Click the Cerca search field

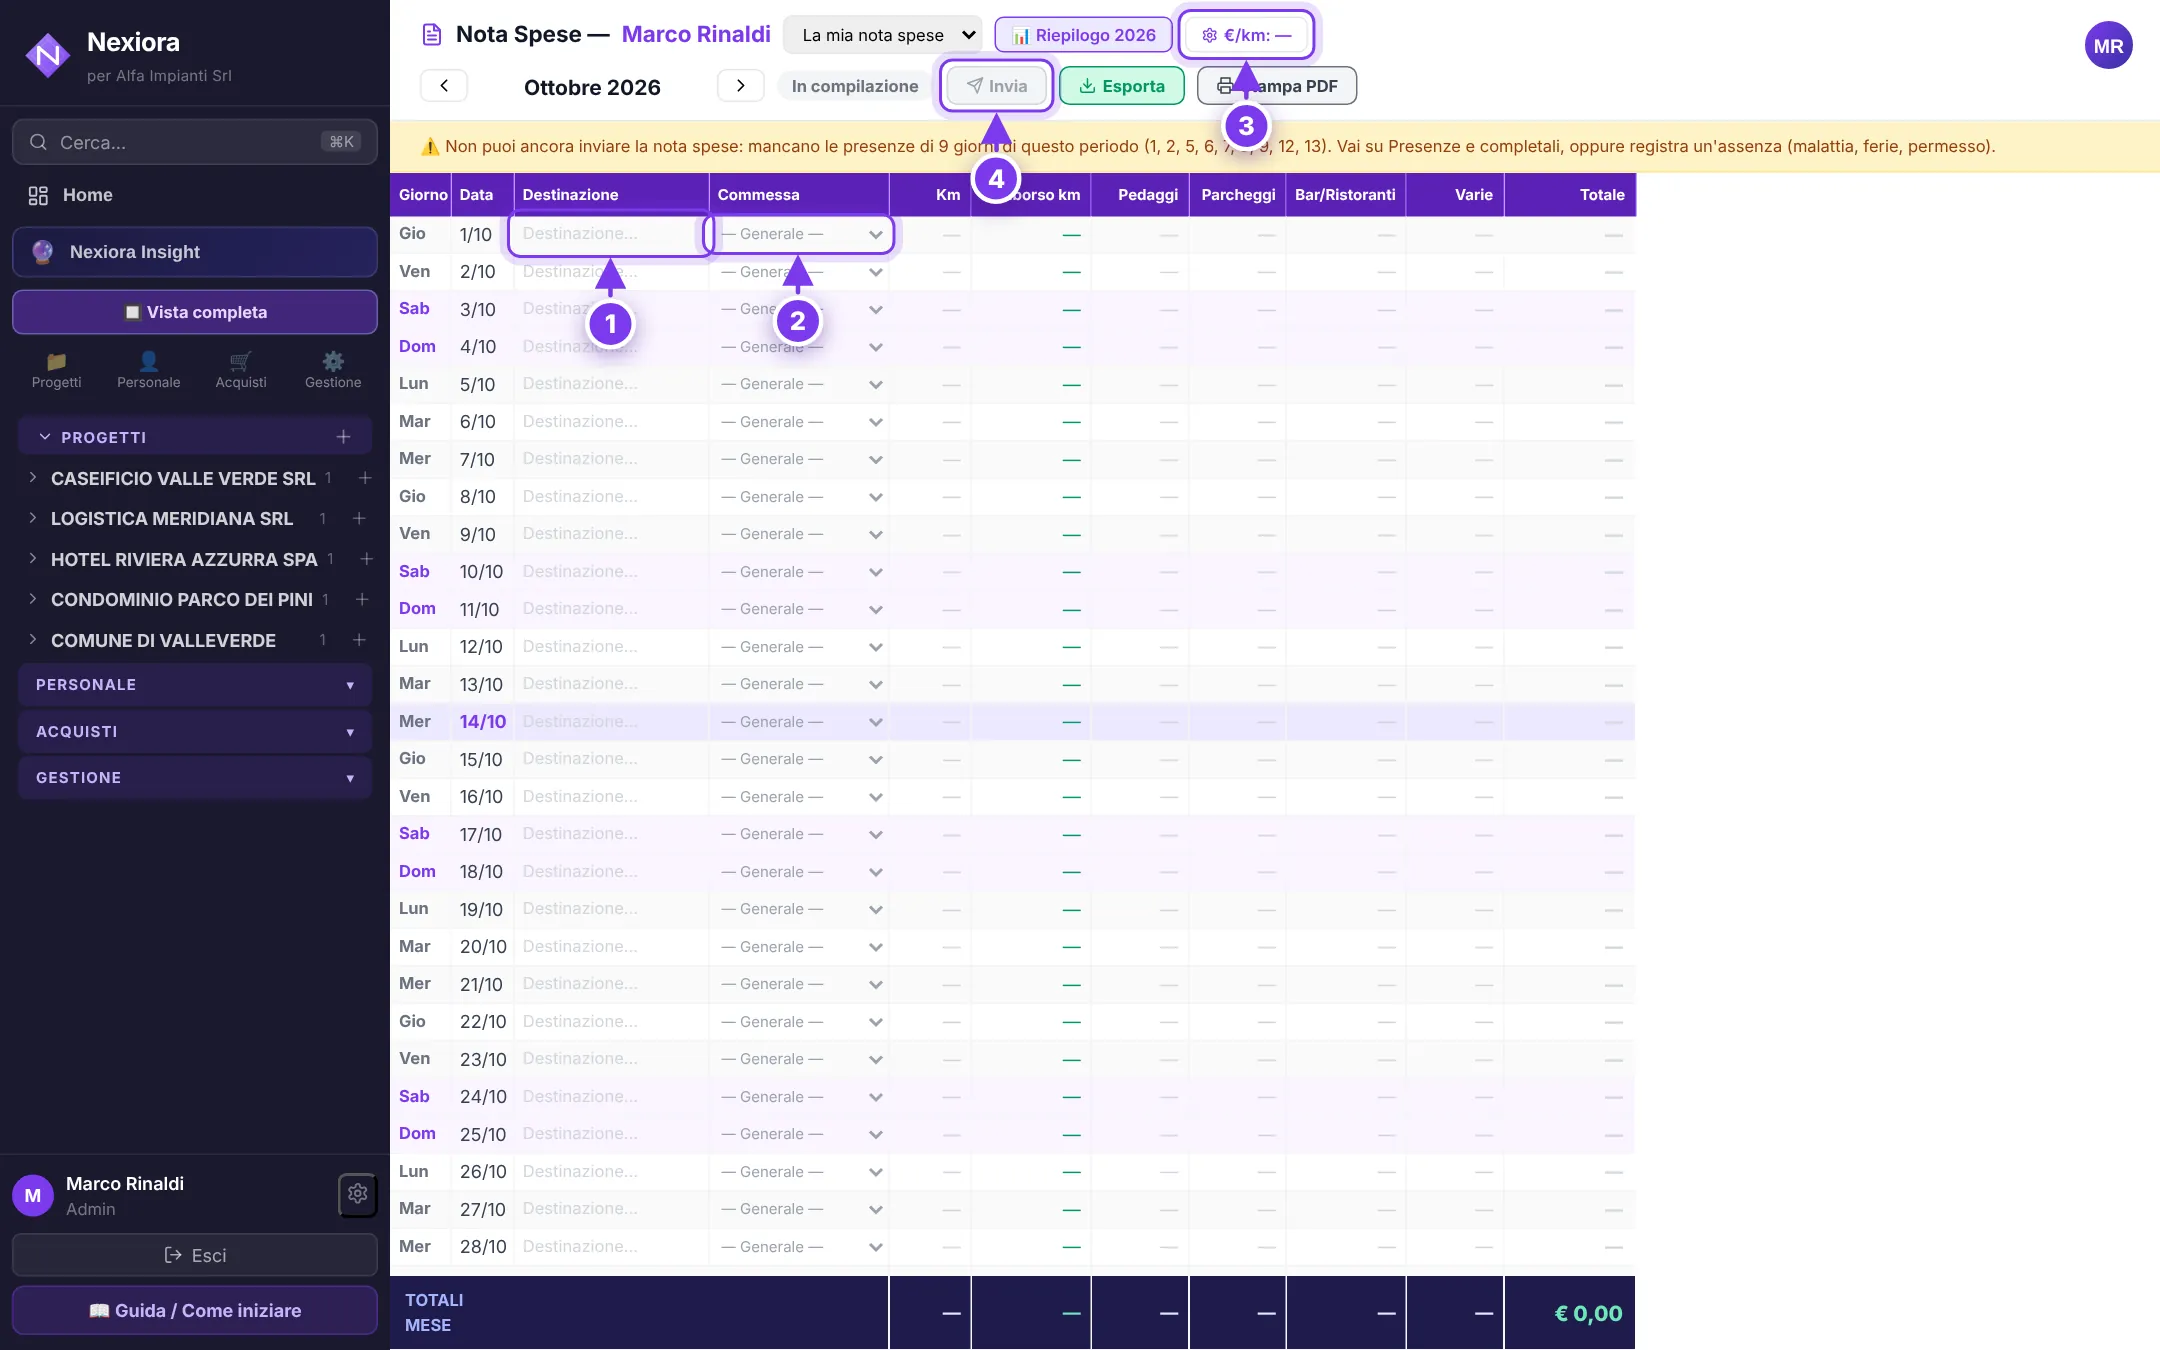pos(195,142)
